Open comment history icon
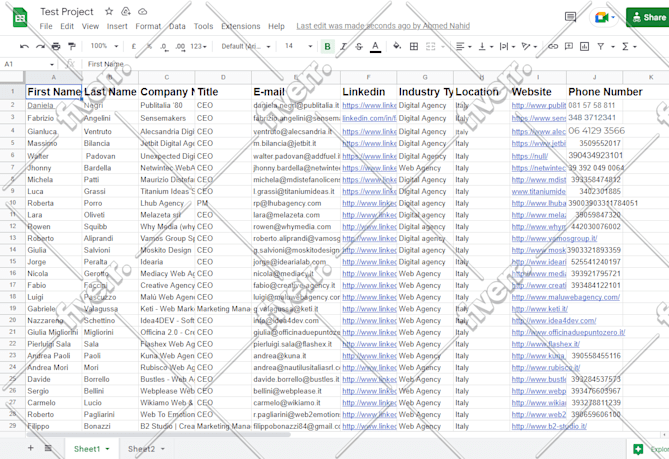Viewport: 669px width, 459px height. 570,17
